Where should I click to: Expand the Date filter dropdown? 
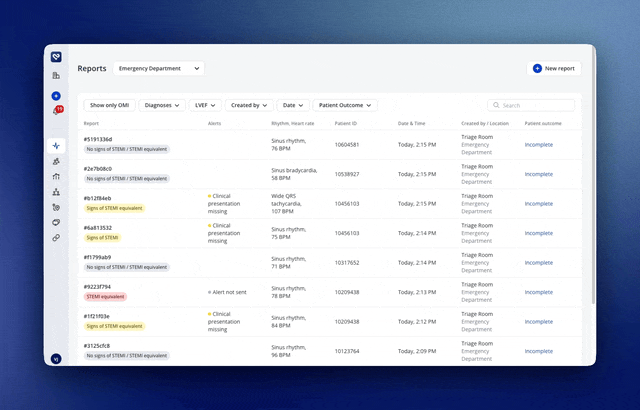[x=293, y=105]
